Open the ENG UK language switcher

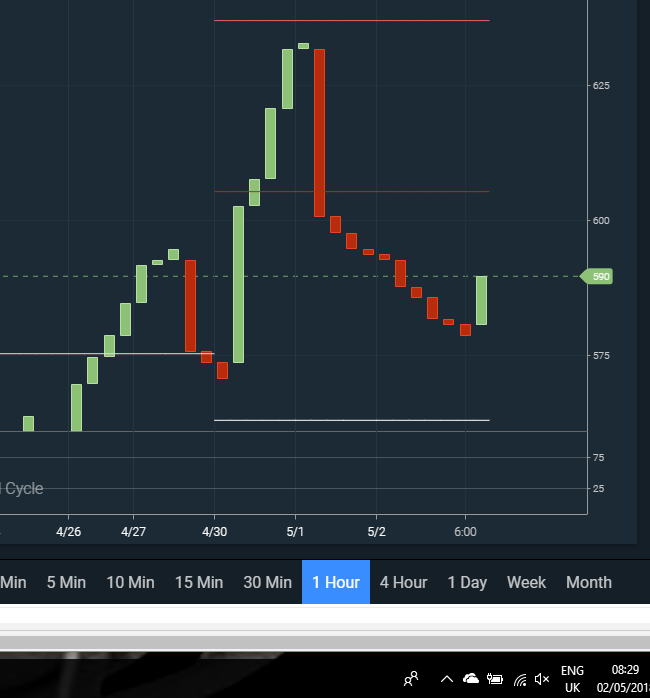573,679
